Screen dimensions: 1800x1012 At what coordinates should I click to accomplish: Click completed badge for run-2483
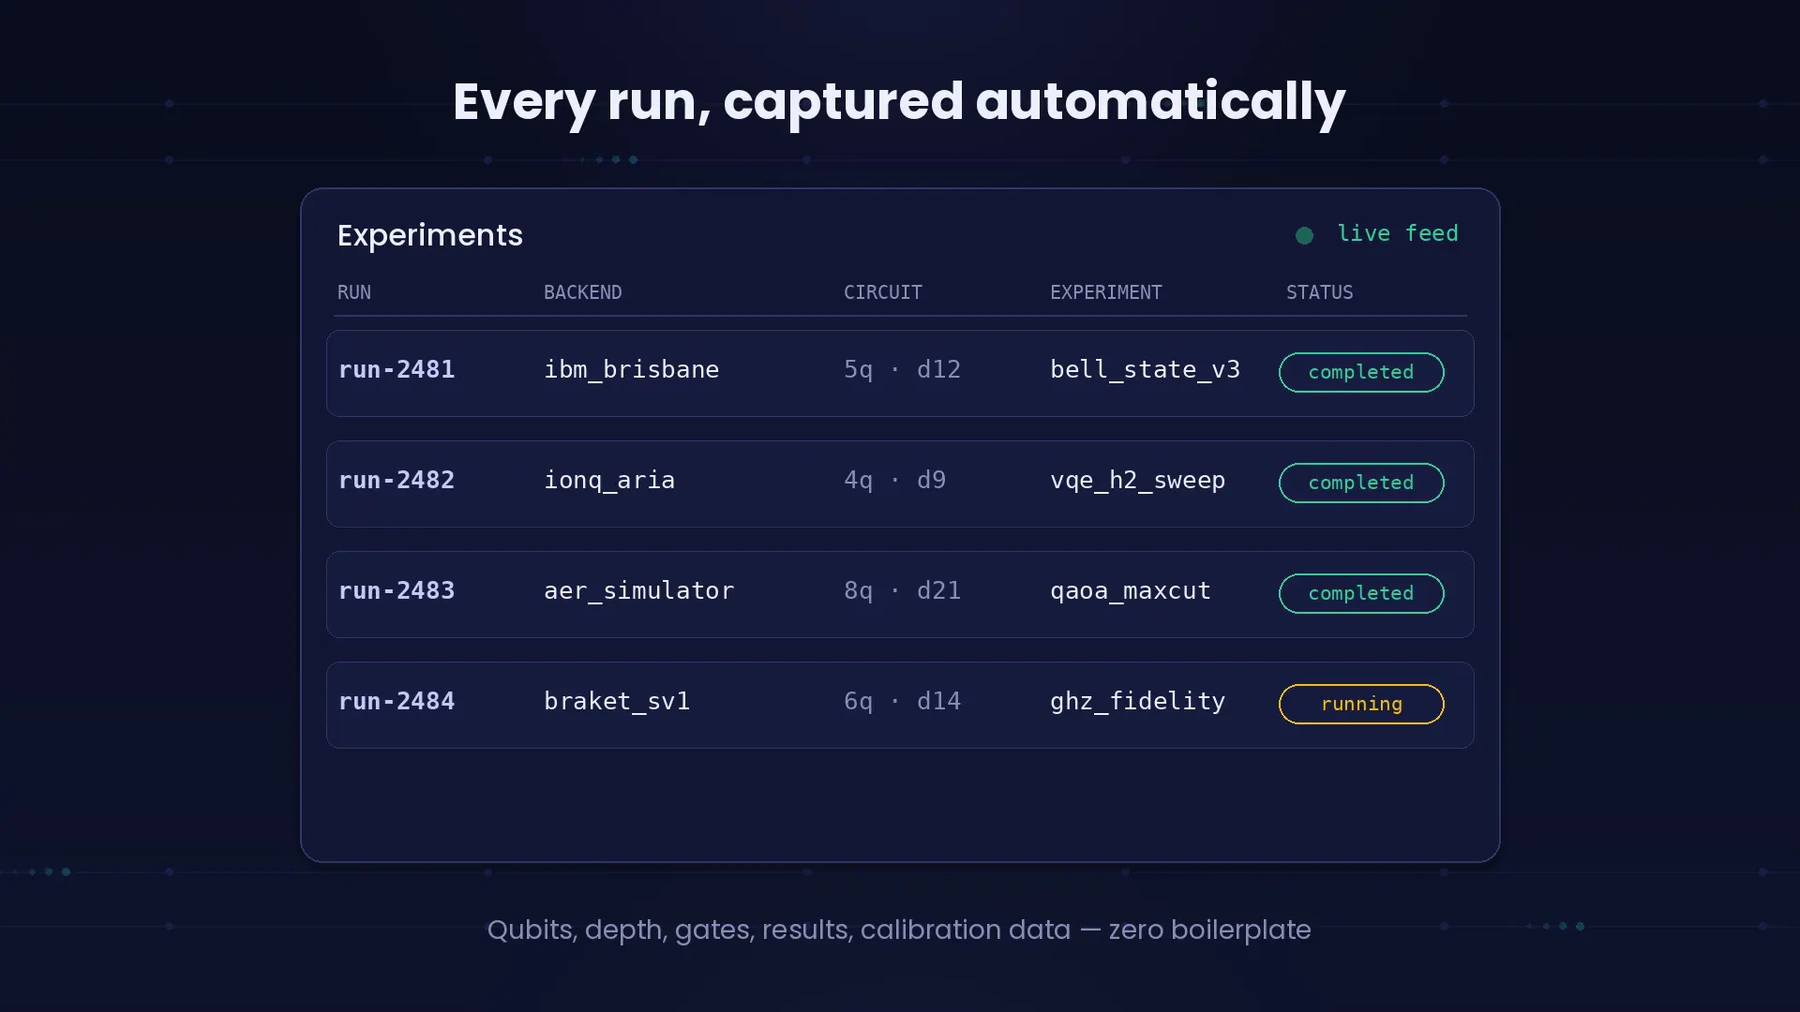(1362, 593)
